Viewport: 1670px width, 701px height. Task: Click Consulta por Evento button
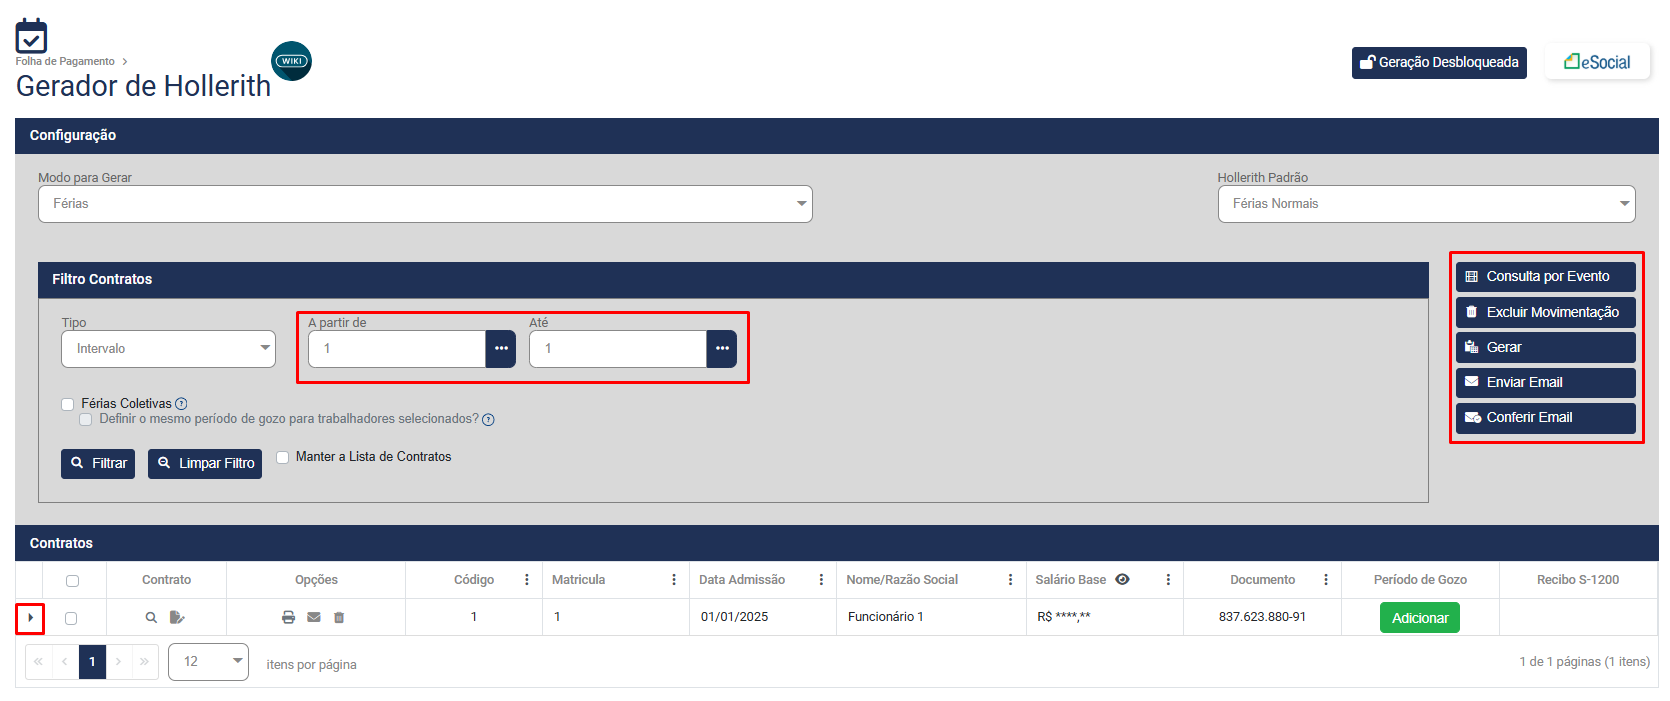[x=1546, y=277]
